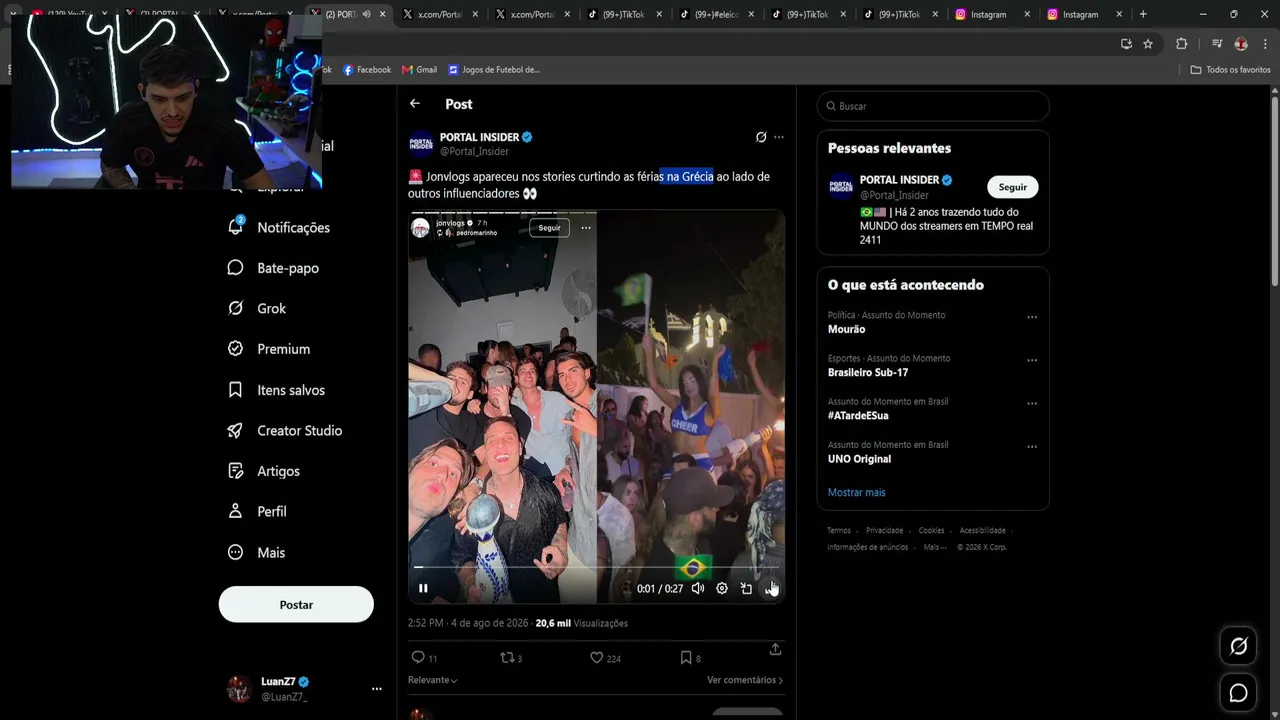Click the floating Grok button
Viewport: 1280px width, 720px height.
pyautogui.click(x=1238, y=646)
